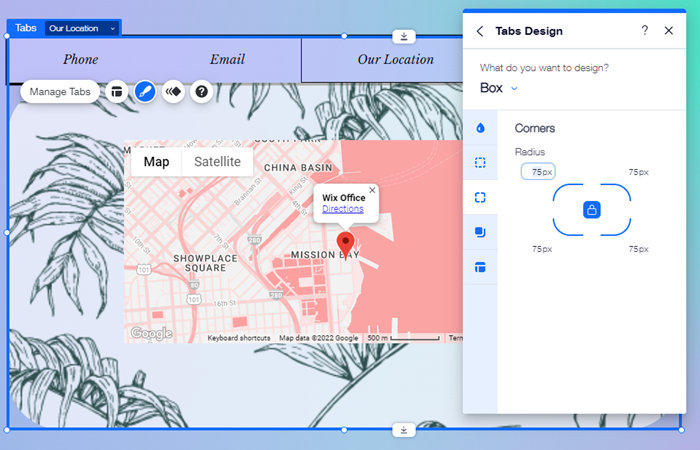The width and height of the screenshot is (700, 450).
Task: Click the bottom stretch download handle
Action: click(404, 430)
